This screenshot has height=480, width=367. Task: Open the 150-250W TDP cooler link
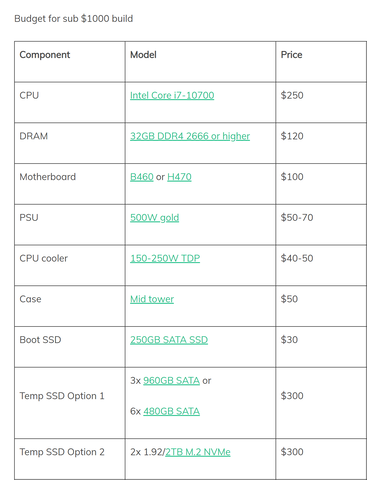[165, 258]
